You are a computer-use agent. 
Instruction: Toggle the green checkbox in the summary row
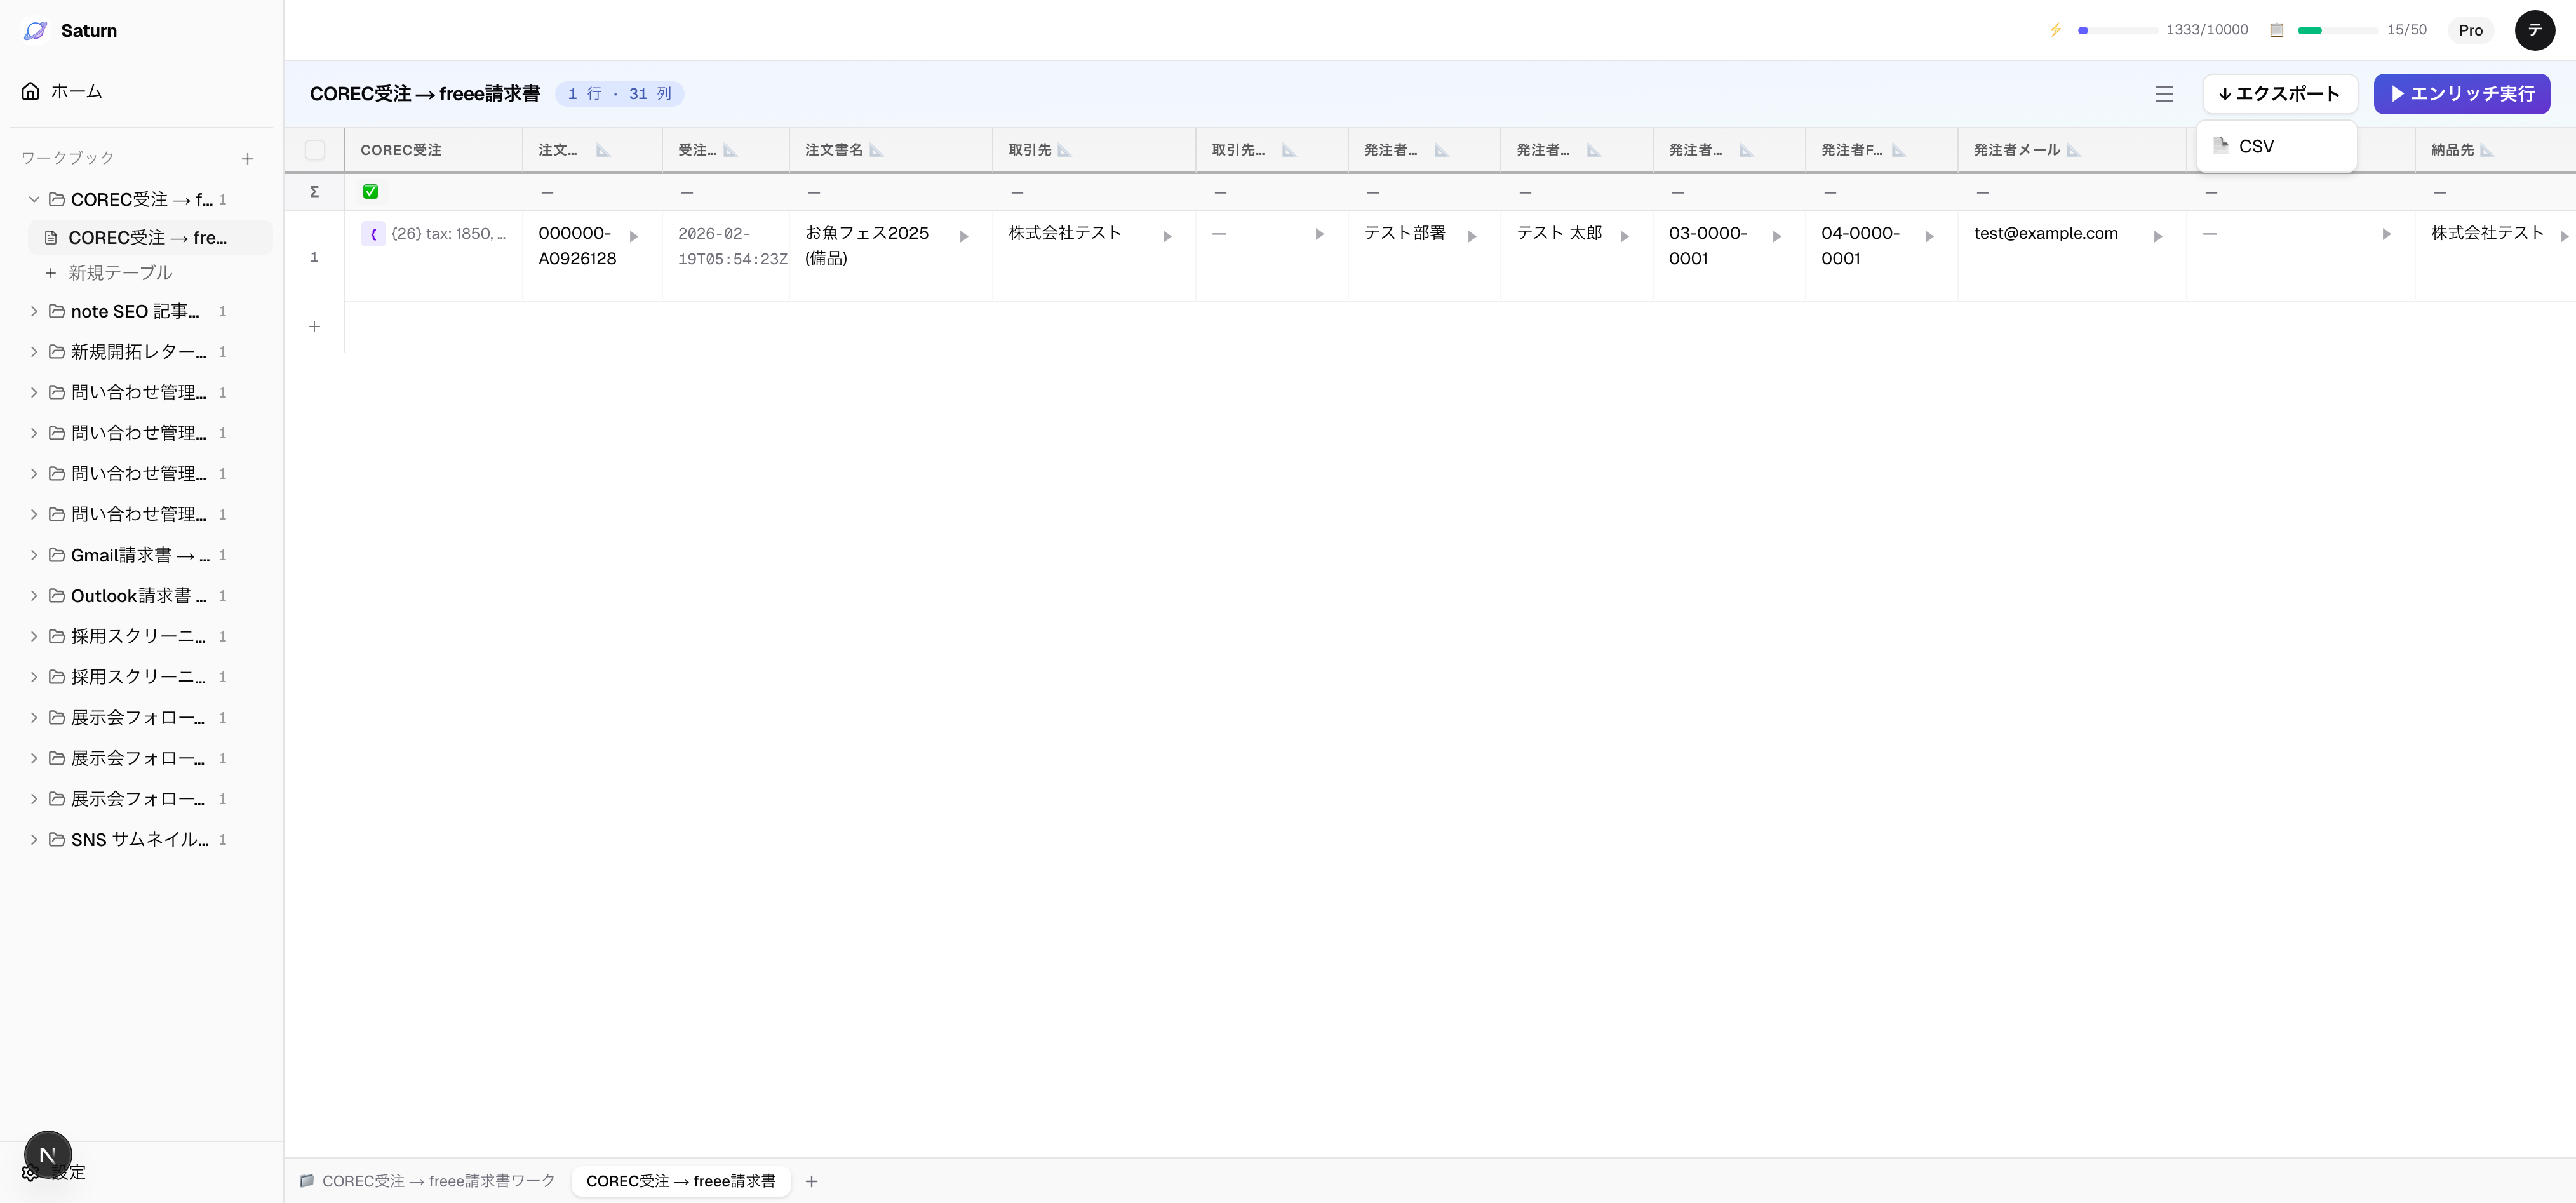(370, 191)
